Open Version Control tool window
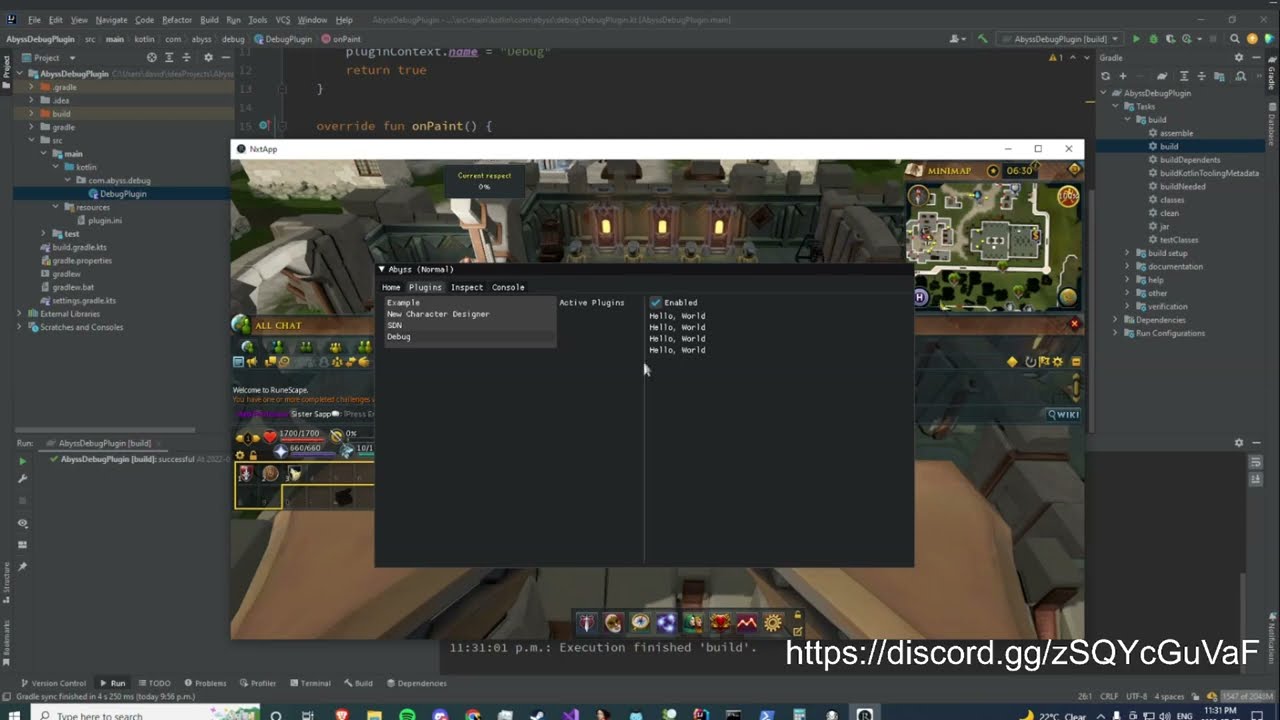The height and width of the screenshot is (720, 1280). (x=53, y=683)
